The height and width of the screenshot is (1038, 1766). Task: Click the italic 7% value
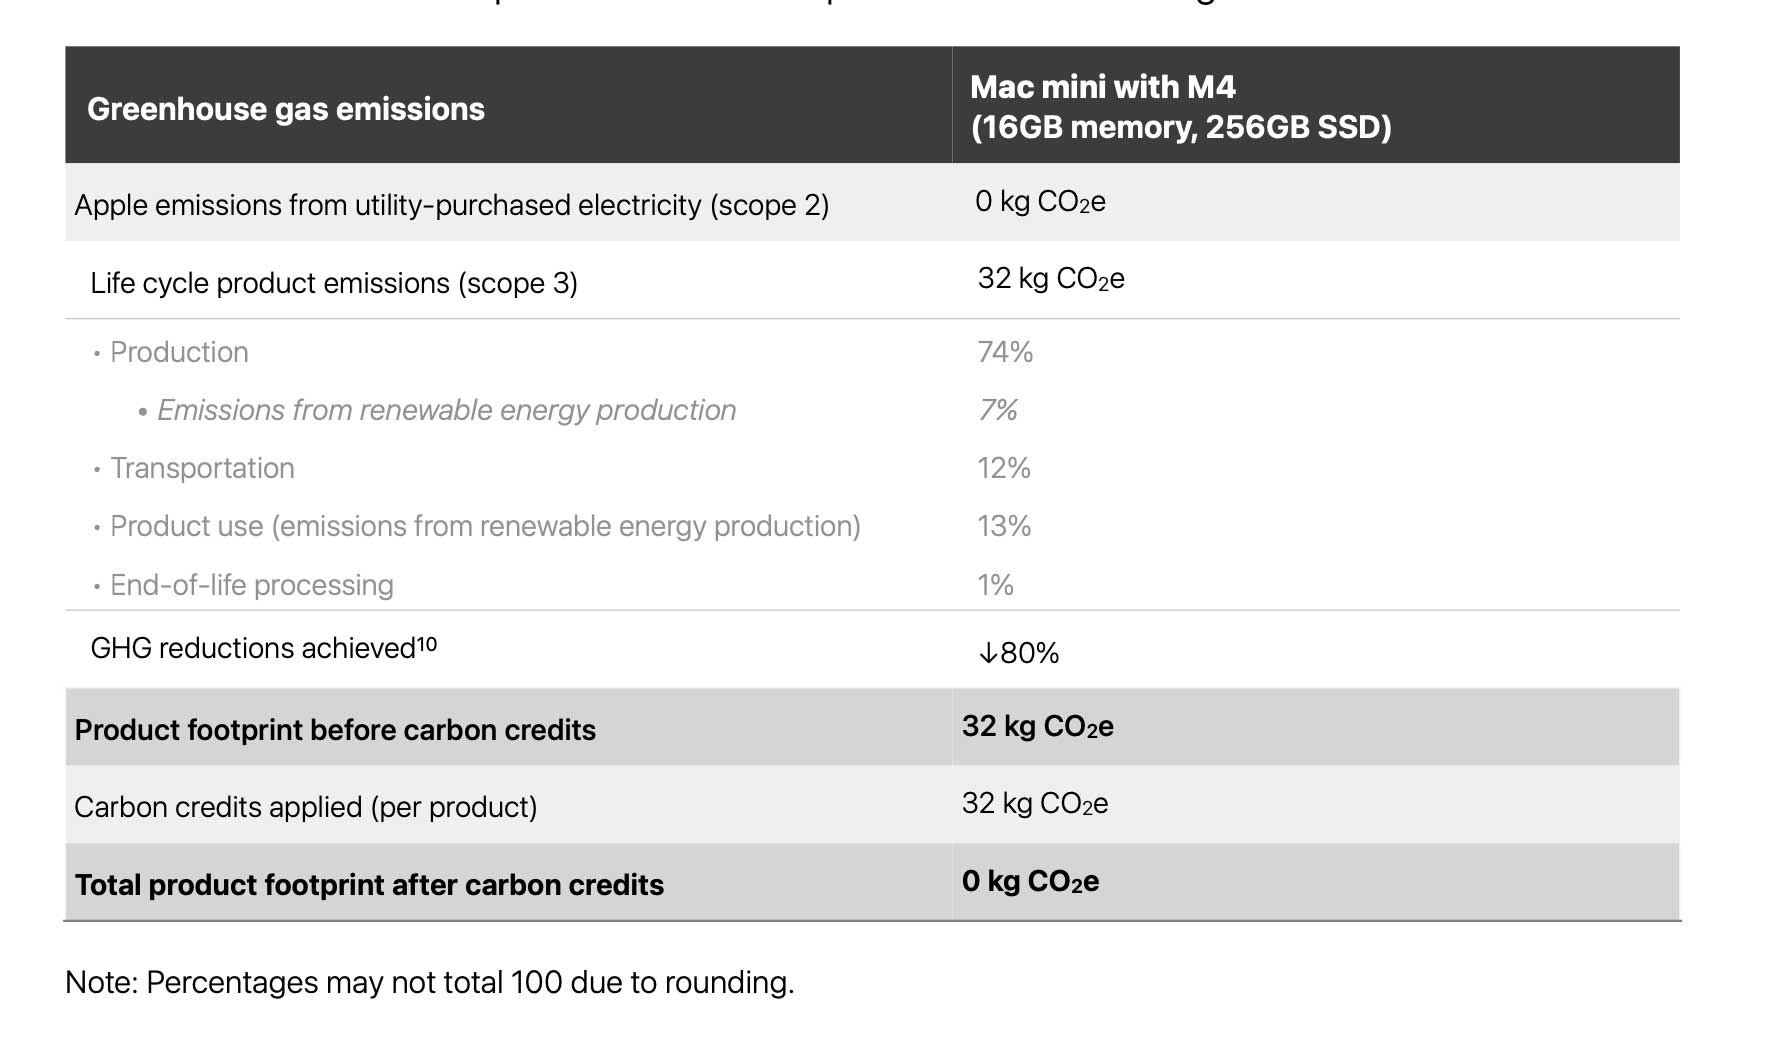(x=998, y=410)
